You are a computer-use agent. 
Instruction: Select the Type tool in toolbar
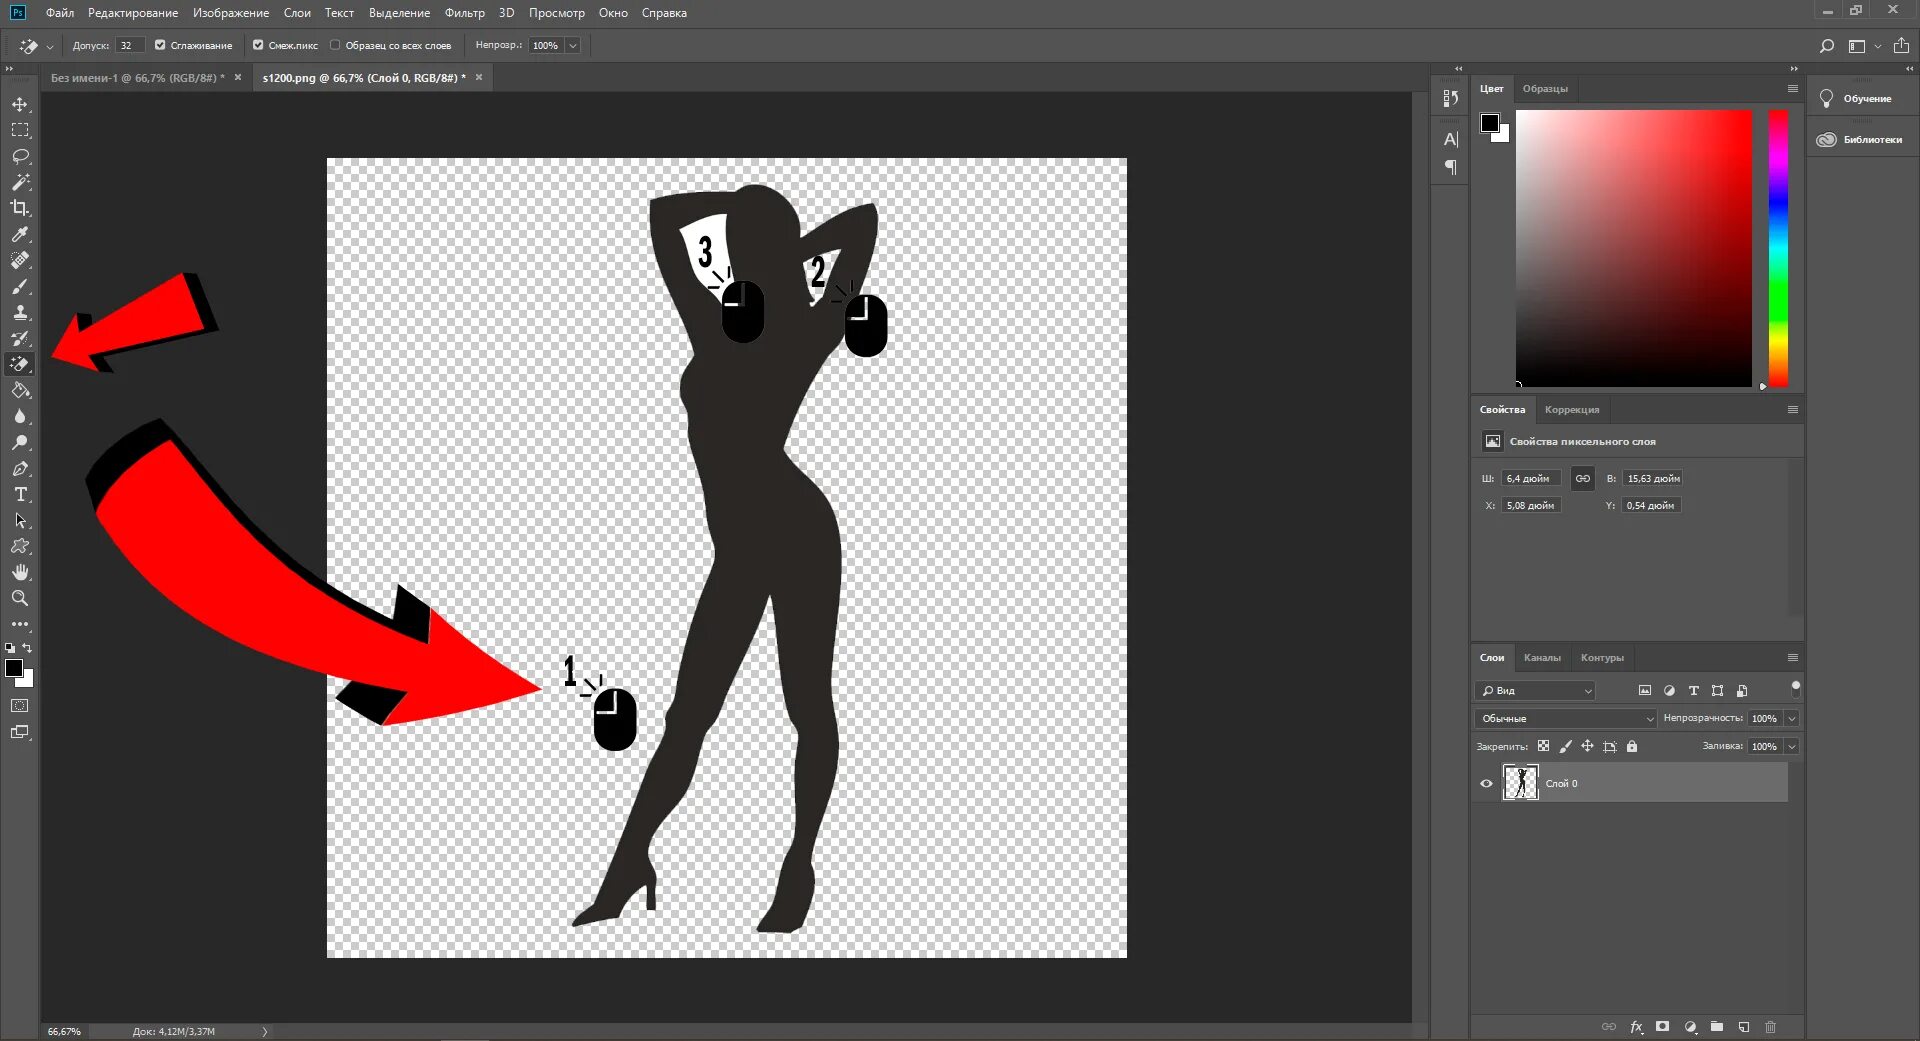[20, 495]
